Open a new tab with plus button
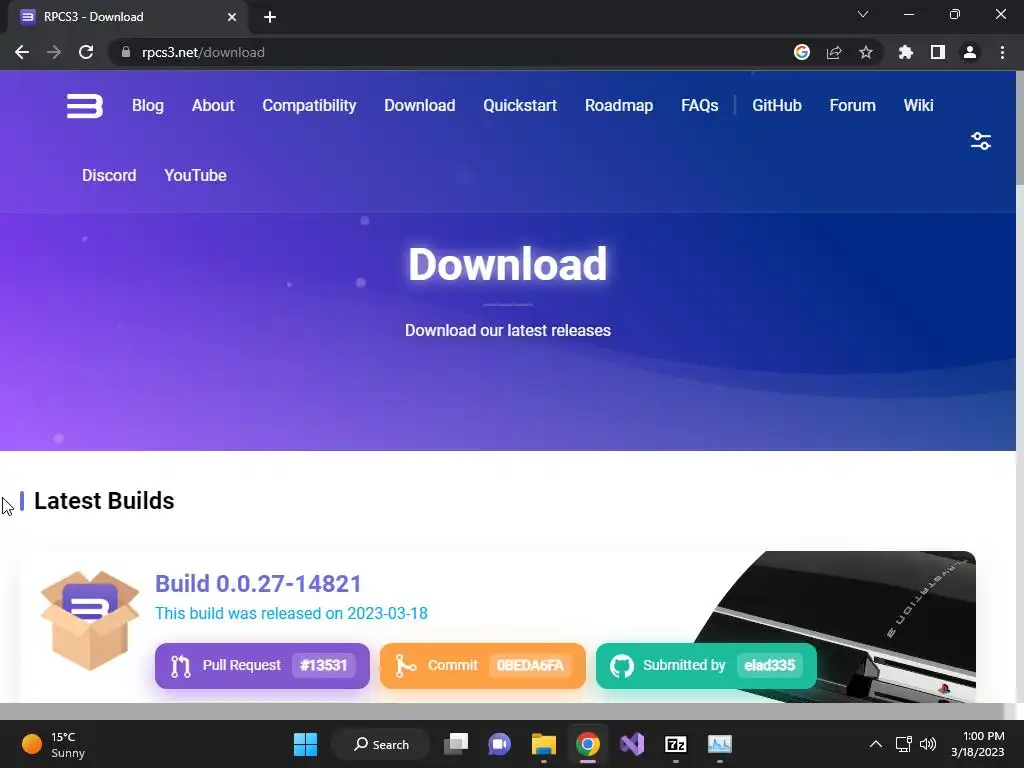The width and height of the screenshot is (1024, 768). [x=270, y=17]
